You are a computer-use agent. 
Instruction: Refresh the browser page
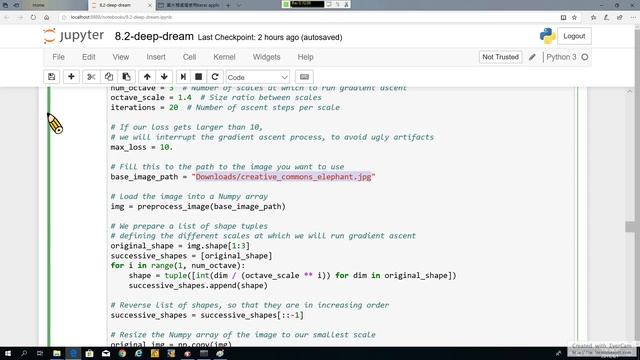pyautogui.click(x=33, y=17)
